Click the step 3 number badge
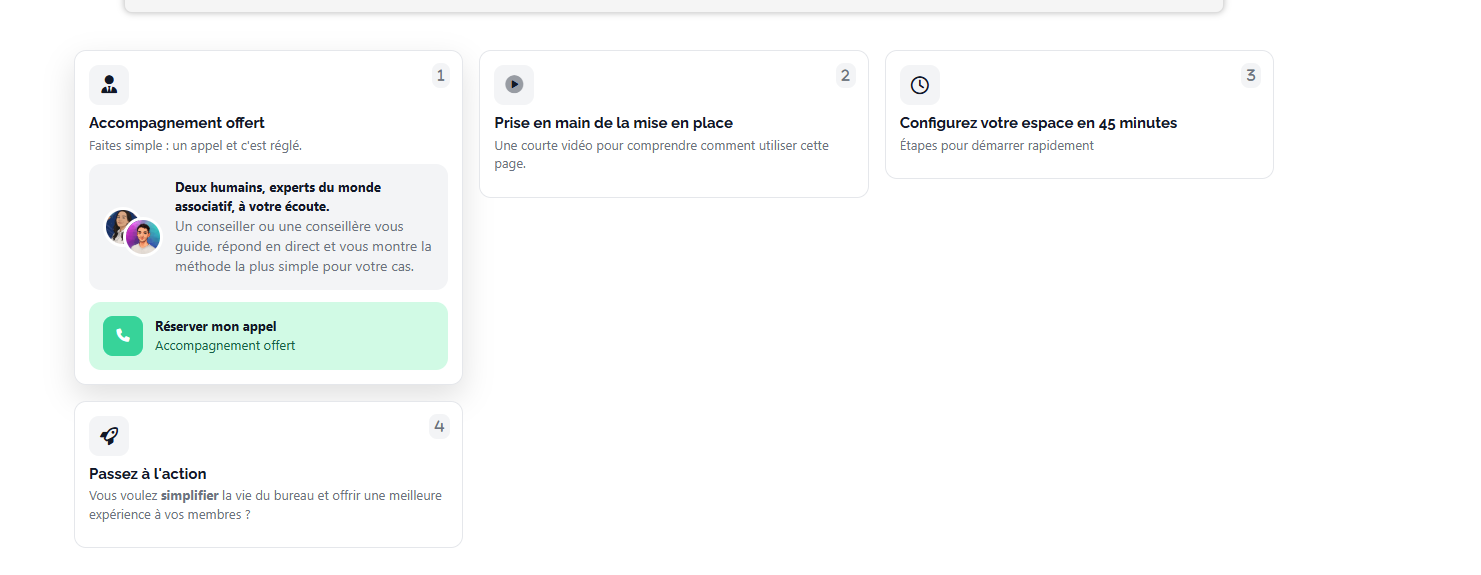 click(1251, 76)
